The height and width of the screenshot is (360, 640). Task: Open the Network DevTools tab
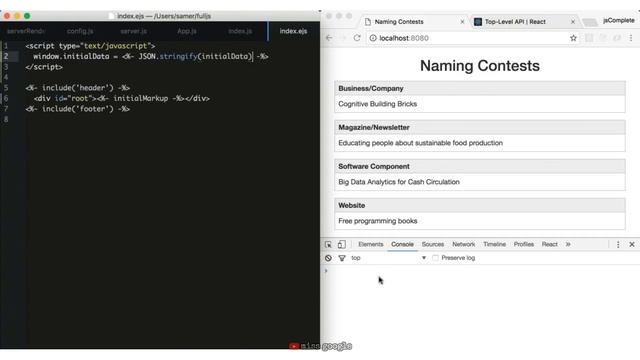tap(463, 244)
